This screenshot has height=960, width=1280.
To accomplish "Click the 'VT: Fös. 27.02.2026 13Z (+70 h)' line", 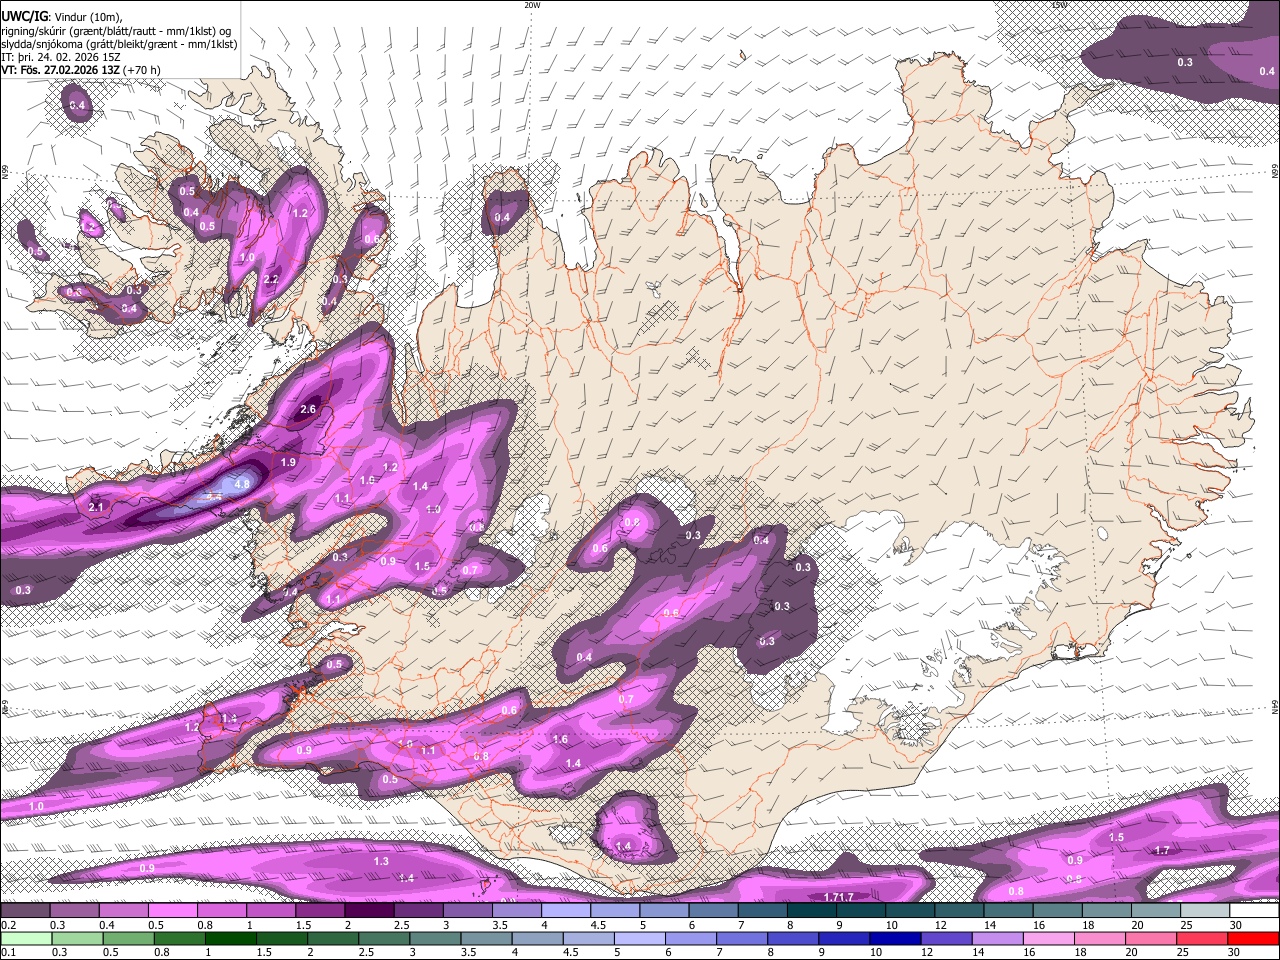I will tap(80, 71).
